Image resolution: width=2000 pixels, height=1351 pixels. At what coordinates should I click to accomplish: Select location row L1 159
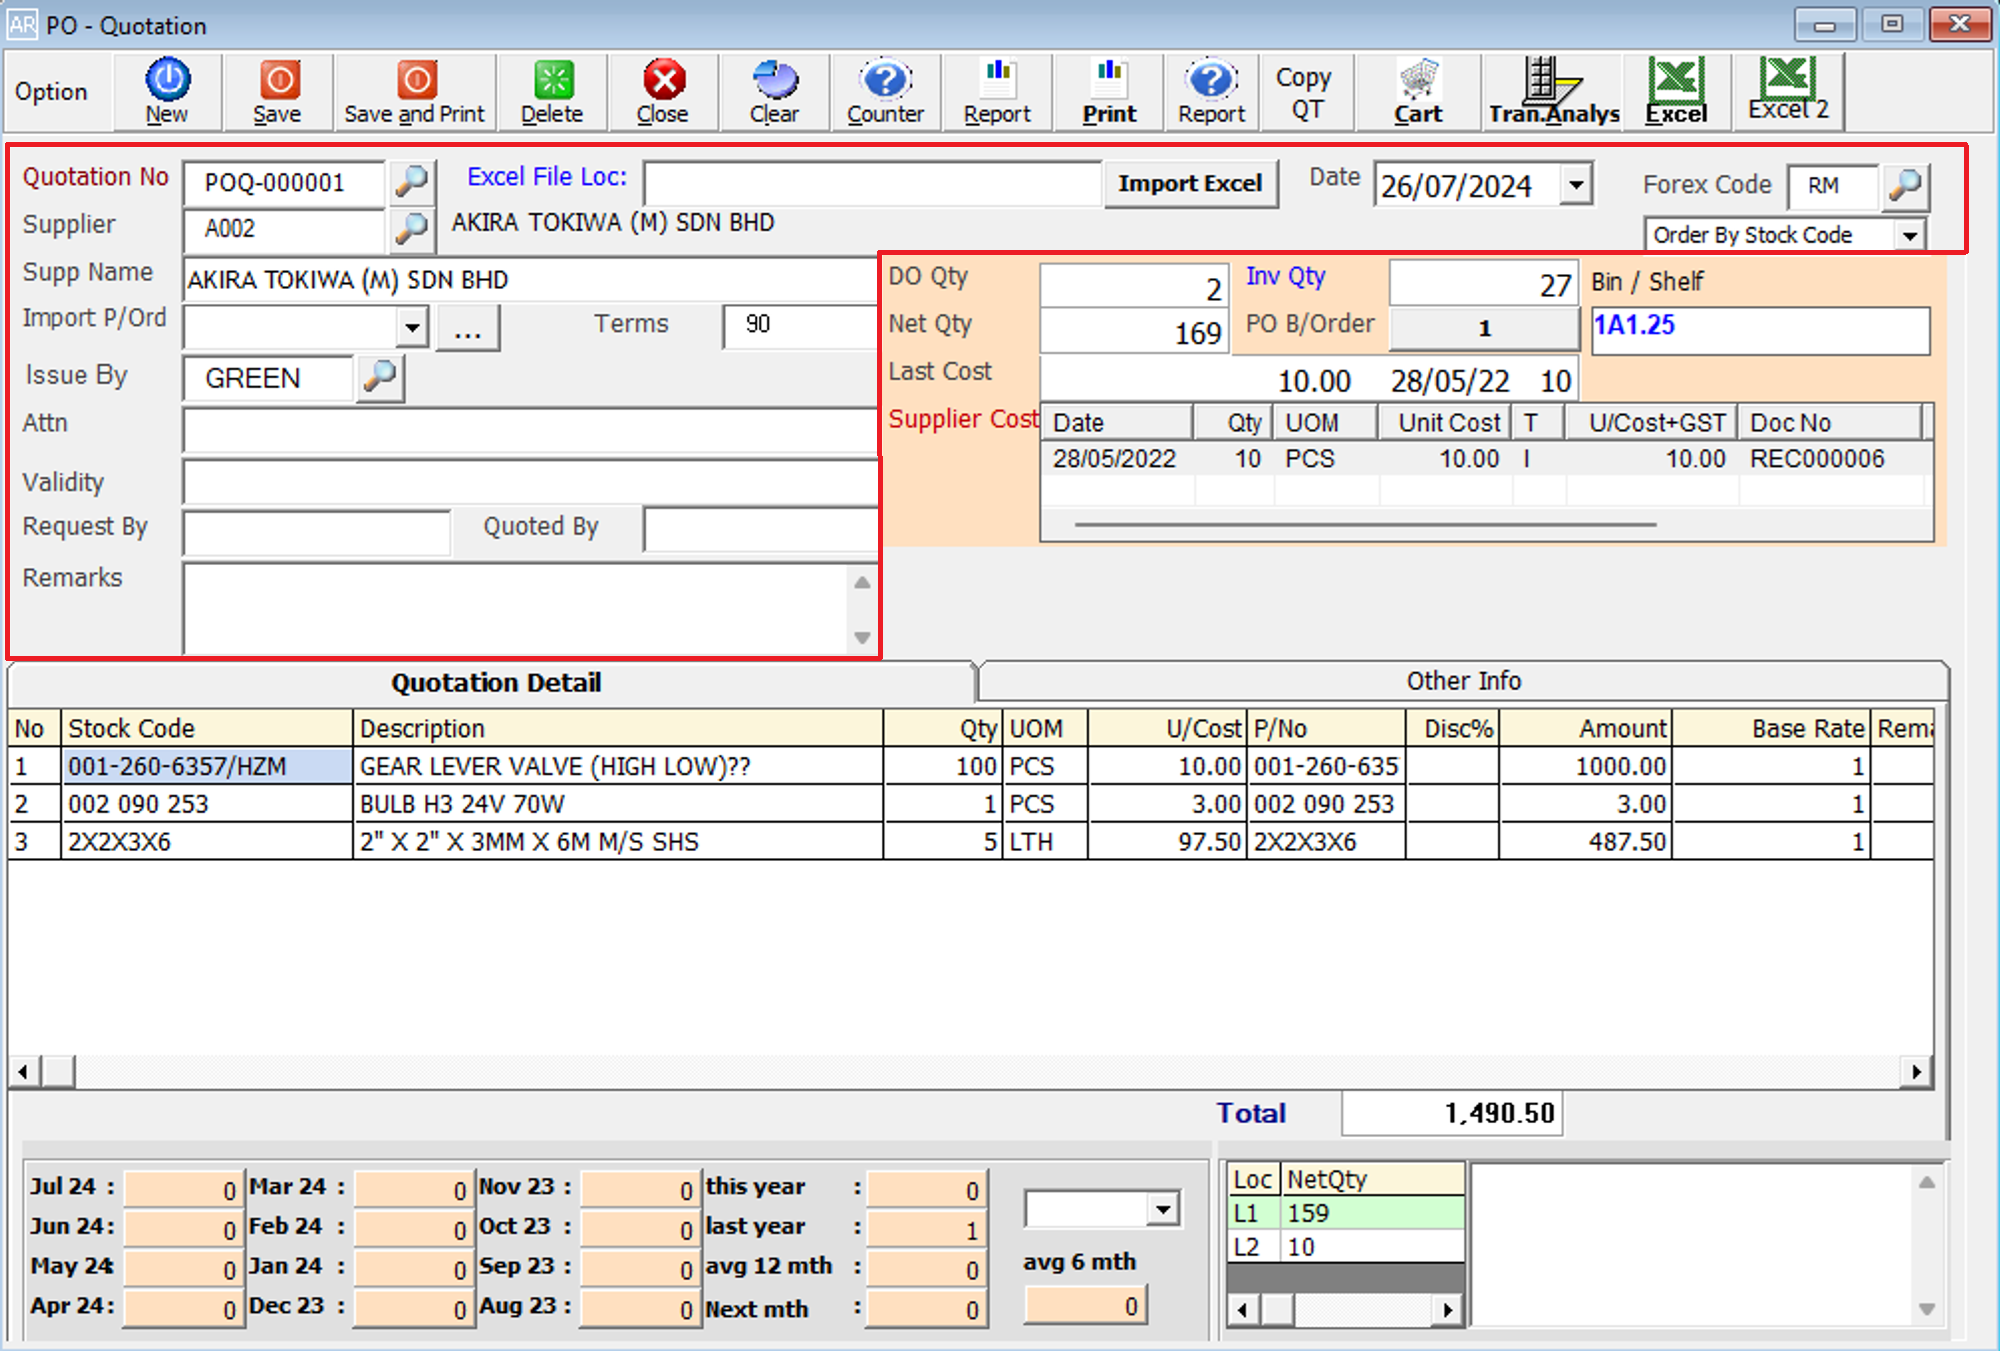[x=1346, y=1213]
